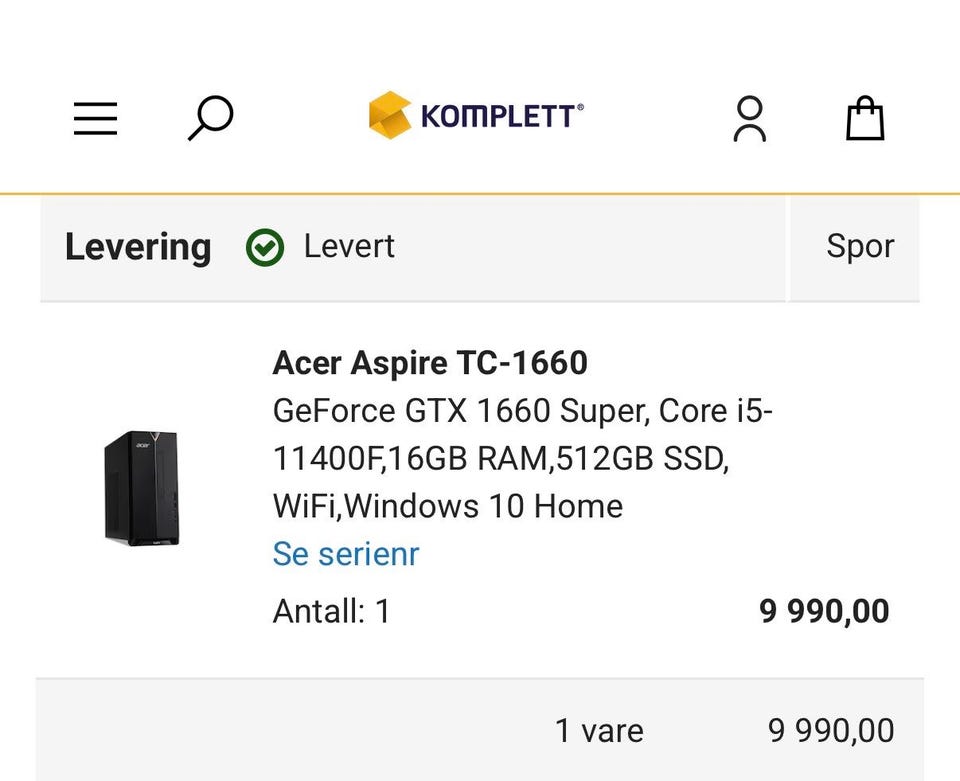
Task: Open the user account icon
Action: [749, 119]
